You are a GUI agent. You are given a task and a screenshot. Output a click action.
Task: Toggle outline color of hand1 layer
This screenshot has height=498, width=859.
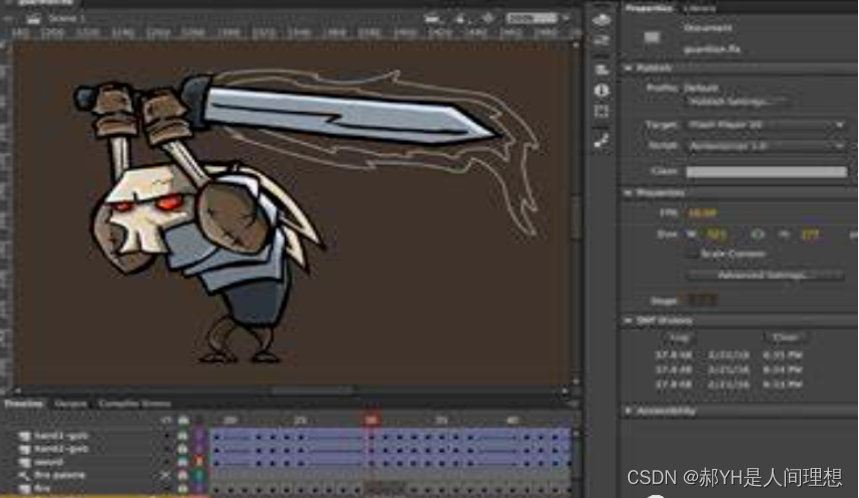pyautogui.click(x=199, y=436)
